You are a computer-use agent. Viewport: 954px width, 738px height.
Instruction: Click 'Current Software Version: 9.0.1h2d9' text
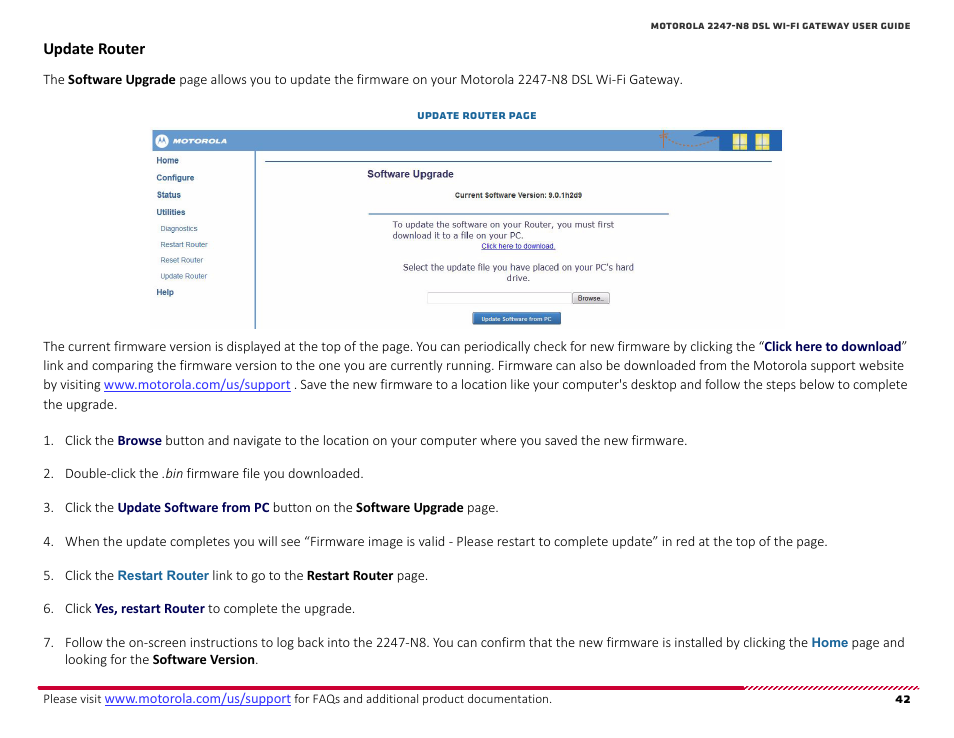click(518, 195)
